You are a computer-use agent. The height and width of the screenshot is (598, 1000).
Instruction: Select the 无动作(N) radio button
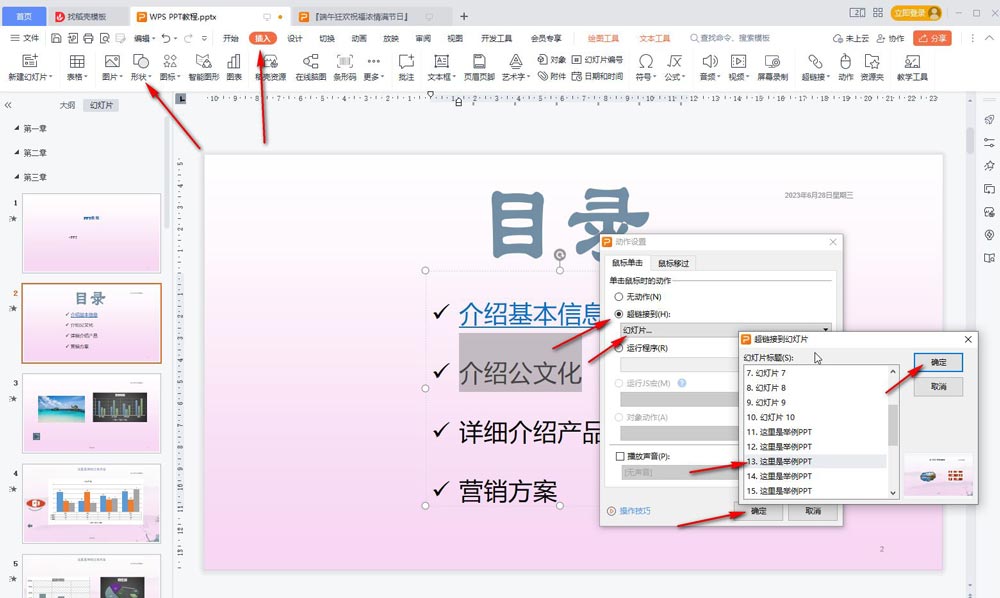[619, 297]
